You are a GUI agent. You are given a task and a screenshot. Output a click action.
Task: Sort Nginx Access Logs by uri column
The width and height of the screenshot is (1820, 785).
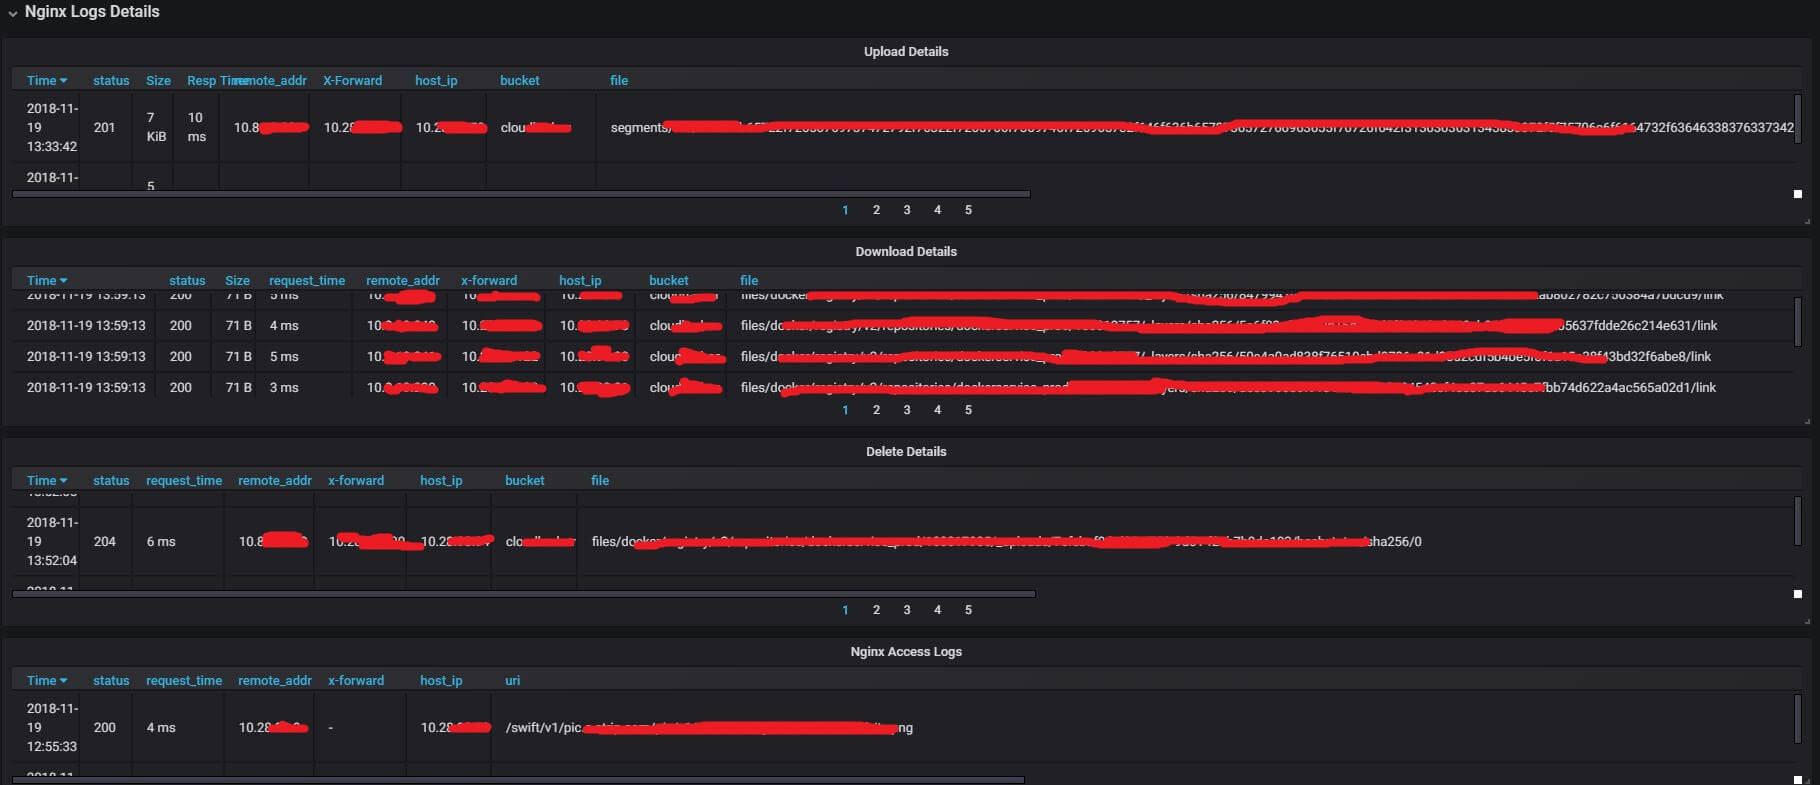(512, 681)
